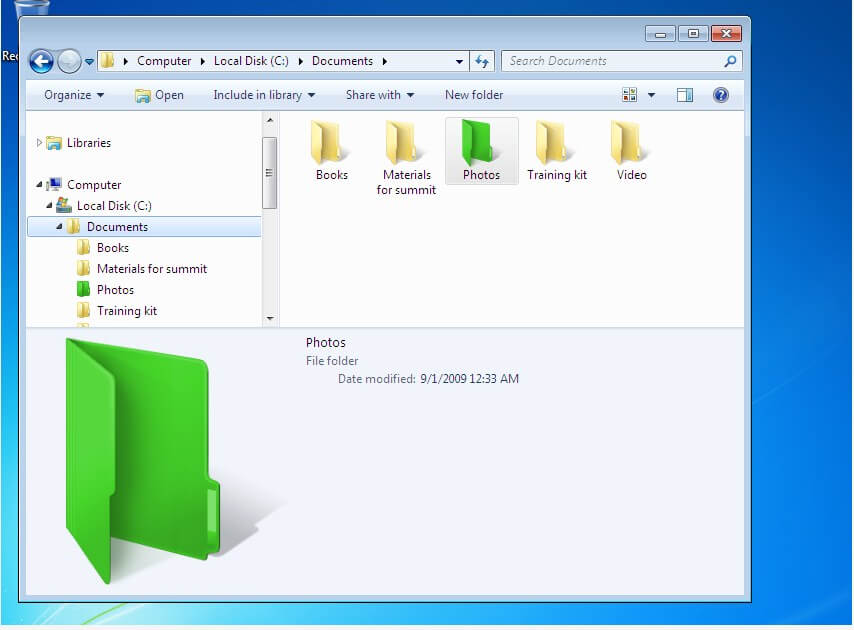Screen dimensions: 854x630
Task: Open the Organize dropdown menu
Action: [x=74, y=95]
